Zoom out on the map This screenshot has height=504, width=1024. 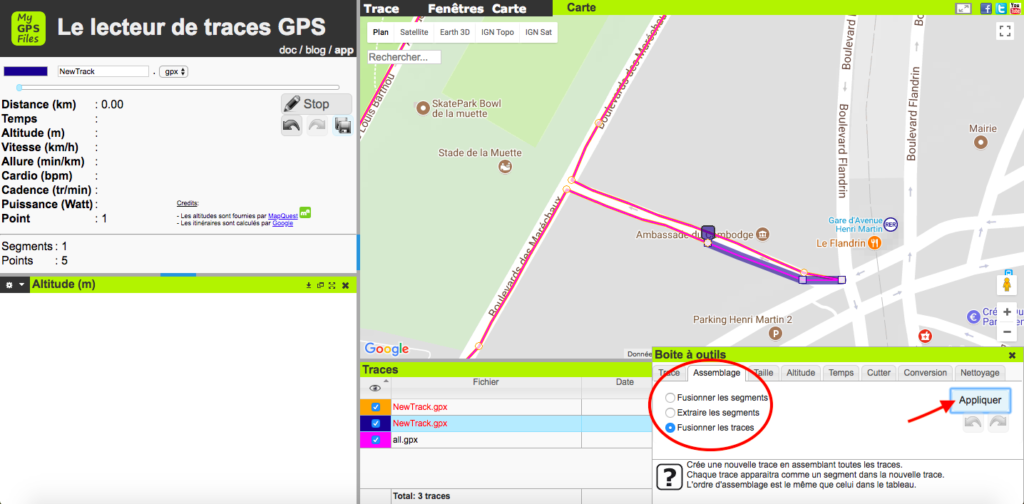[x=1007, y=332]
